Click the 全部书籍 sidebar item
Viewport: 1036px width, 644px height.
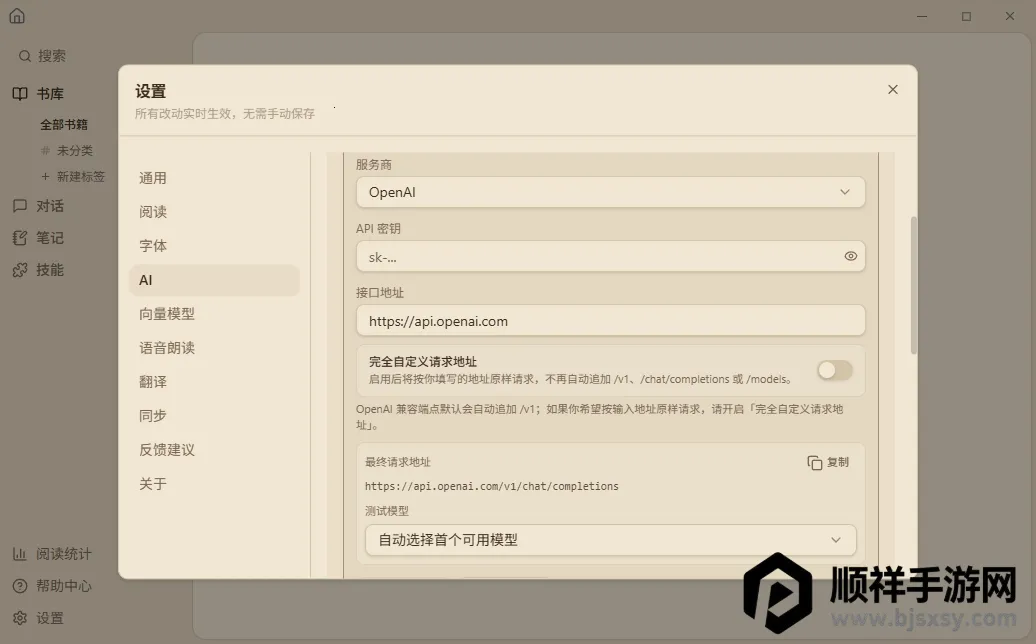63,124
